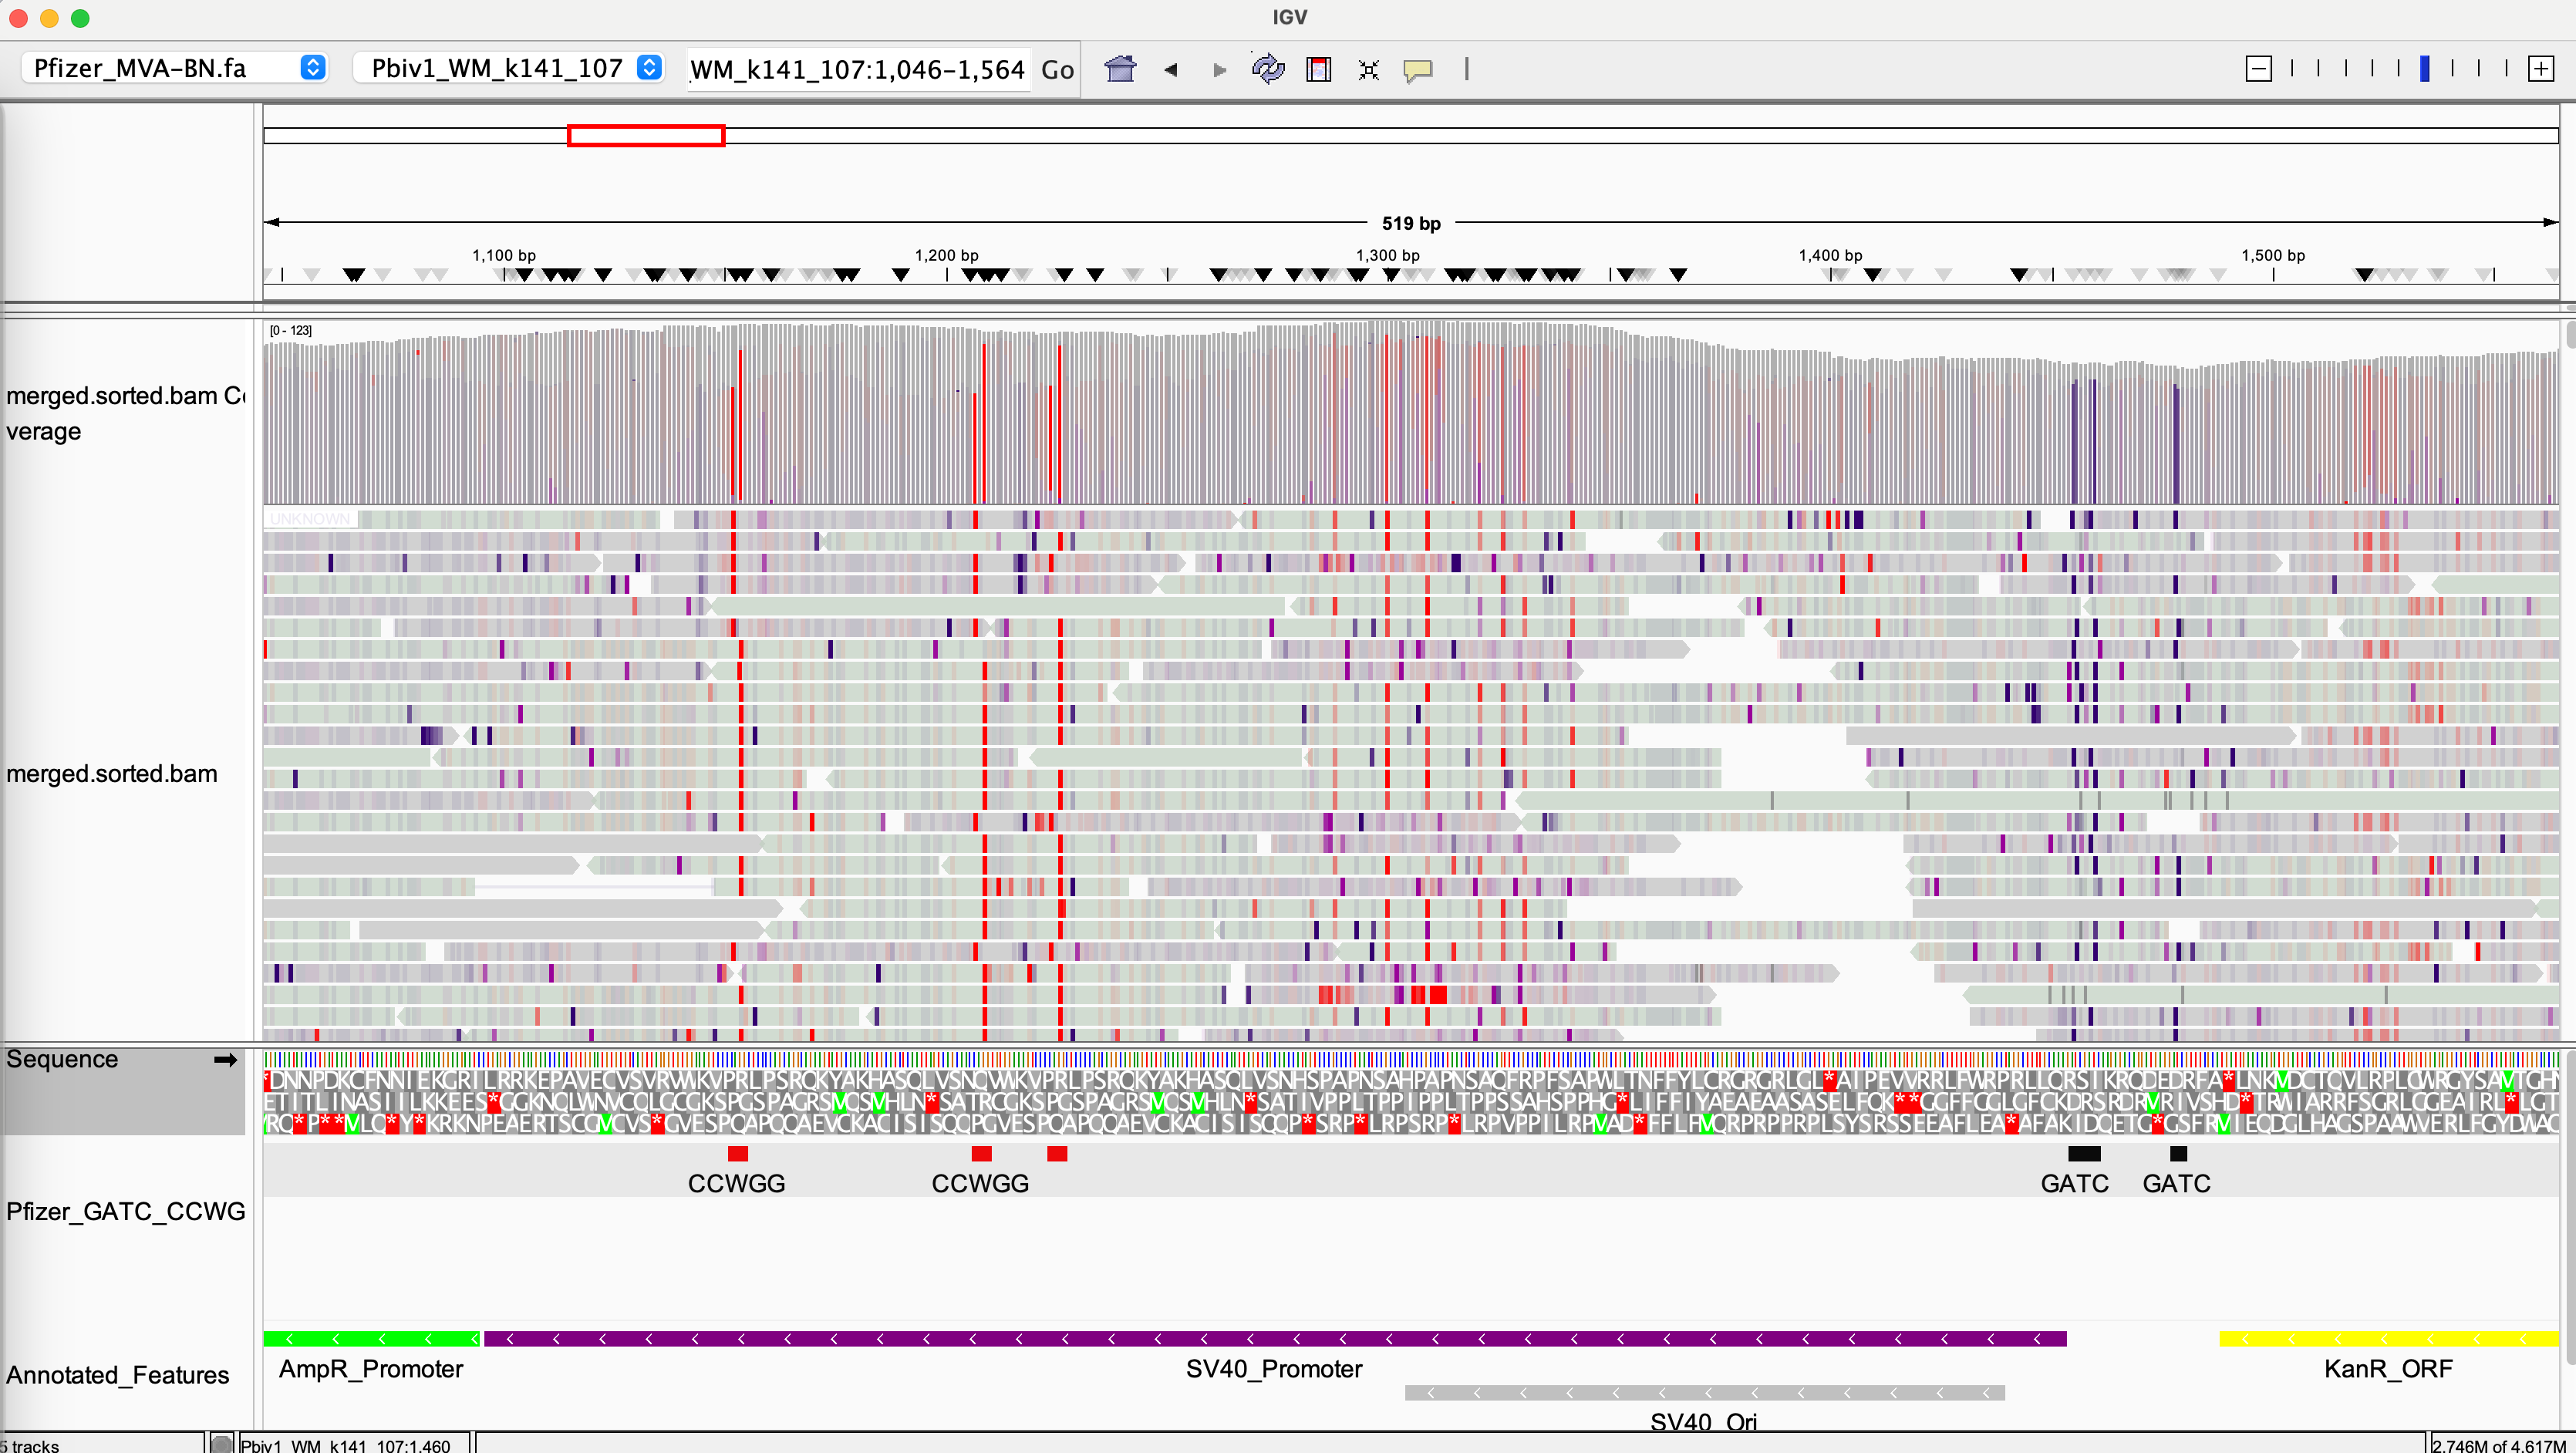The height and width of the screenshot is (1453, 2576).
Task: Define a region of interest
Action: (1319, 69)
